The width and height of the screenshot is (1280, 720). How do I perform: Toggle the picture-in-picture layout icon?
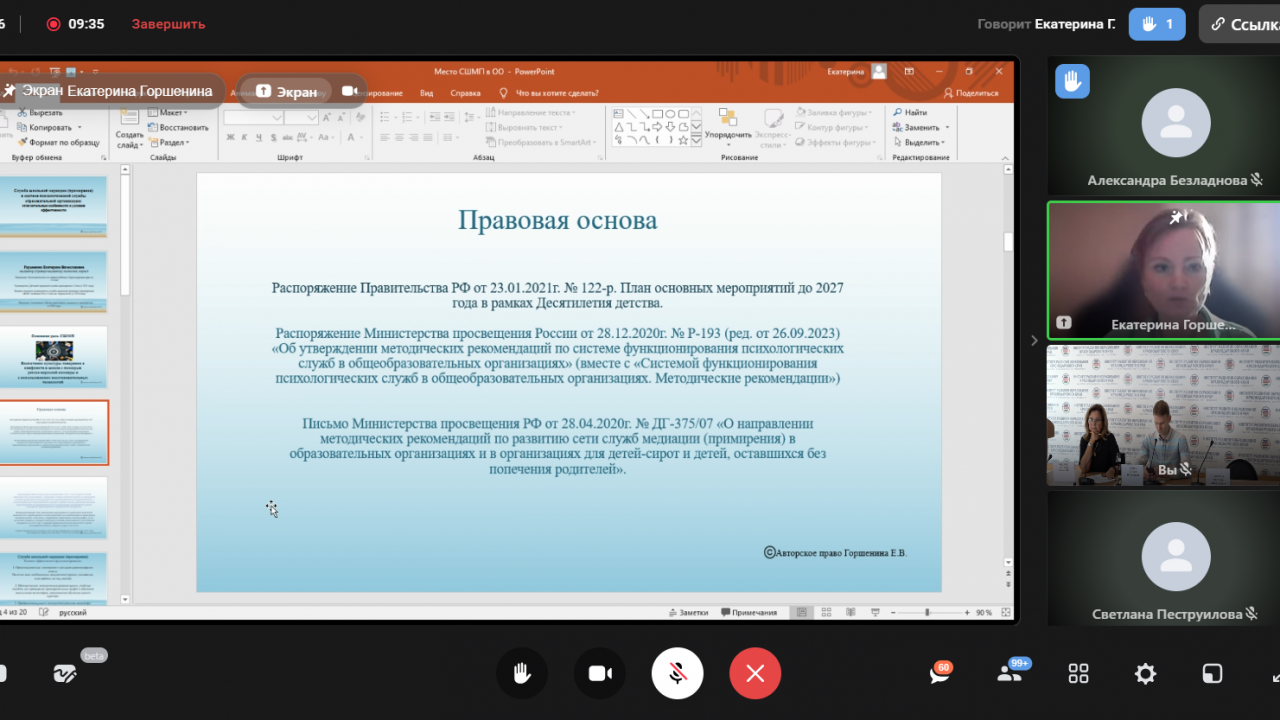pyautogui.click(x=1212, y=673)
